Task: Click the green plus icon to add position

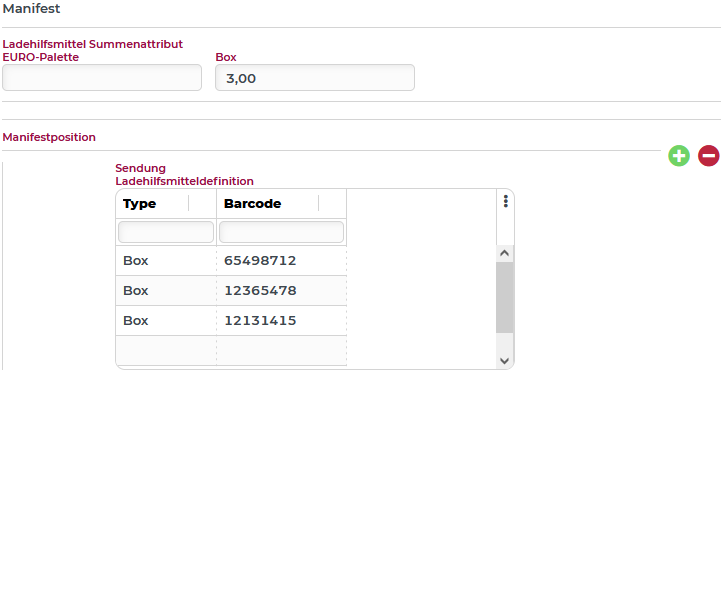Action: [679, 155]
